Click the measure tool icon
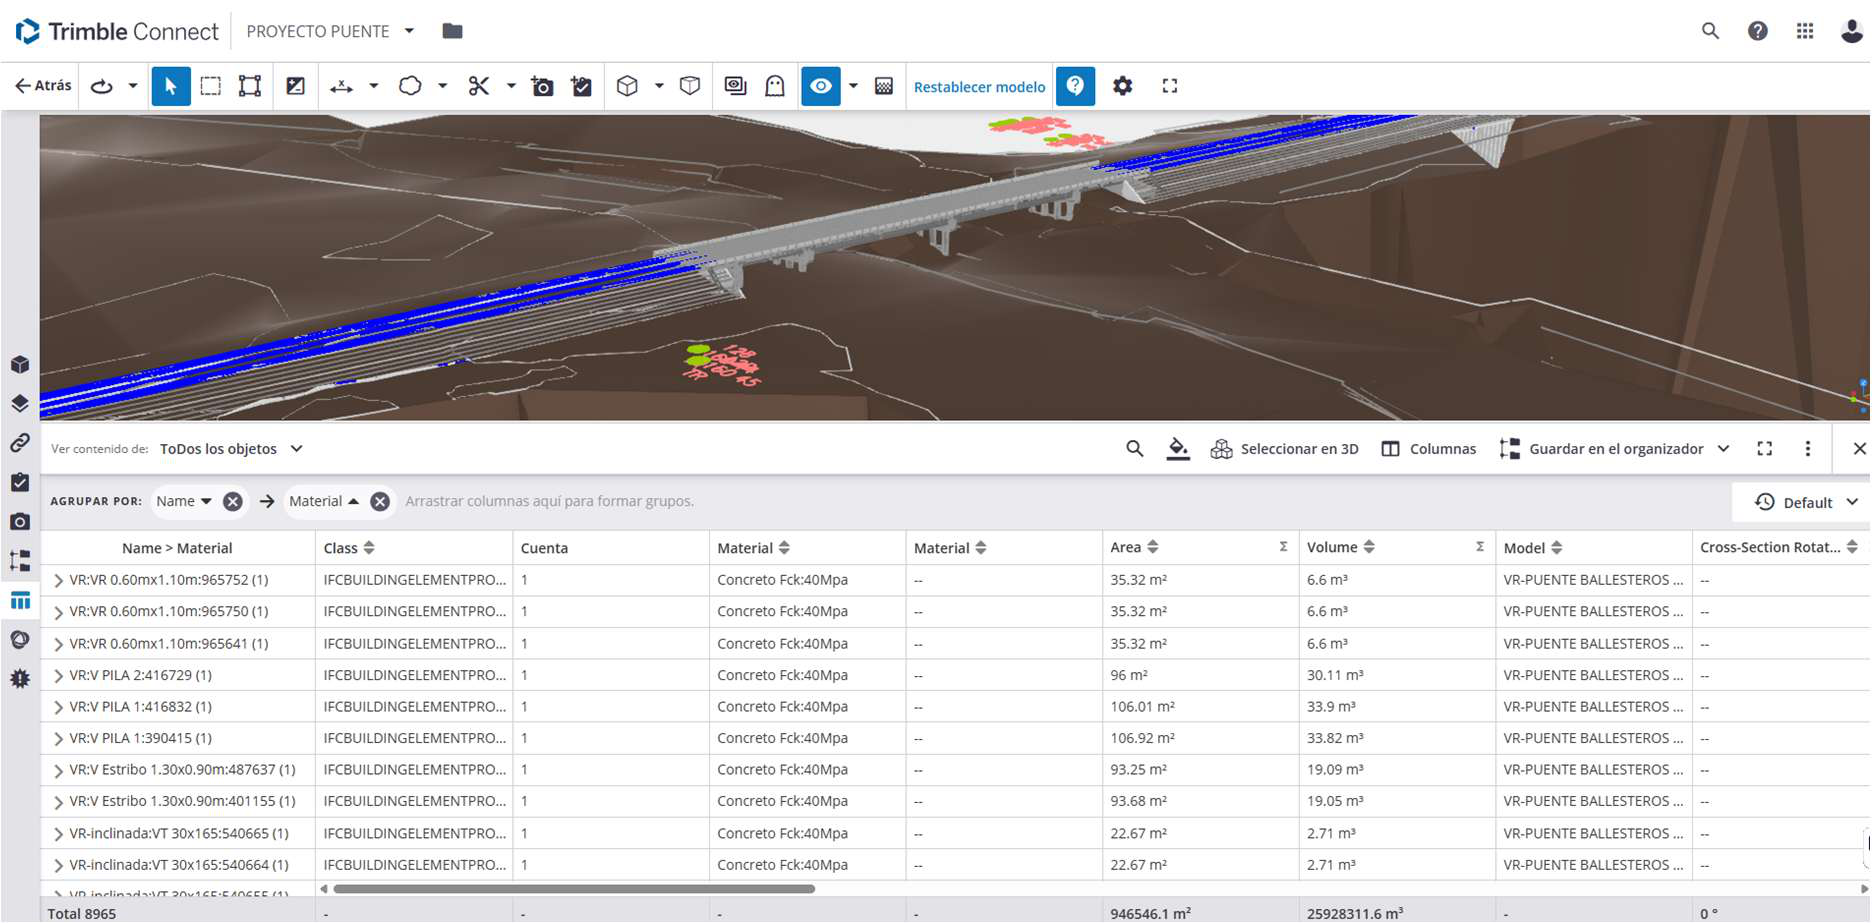Screen dimensions: 1872x923 [x=341, y=86]
